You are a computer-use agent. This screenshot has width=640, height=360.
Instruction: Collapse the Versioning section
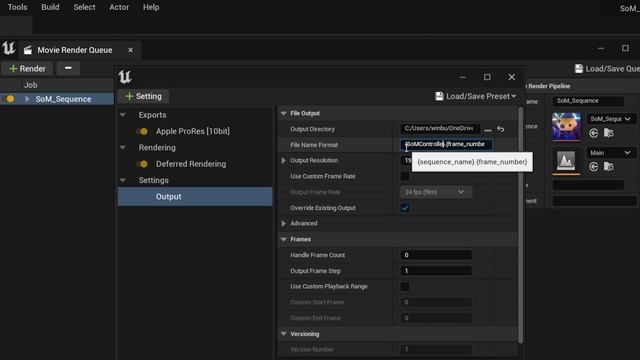(284, 334)
